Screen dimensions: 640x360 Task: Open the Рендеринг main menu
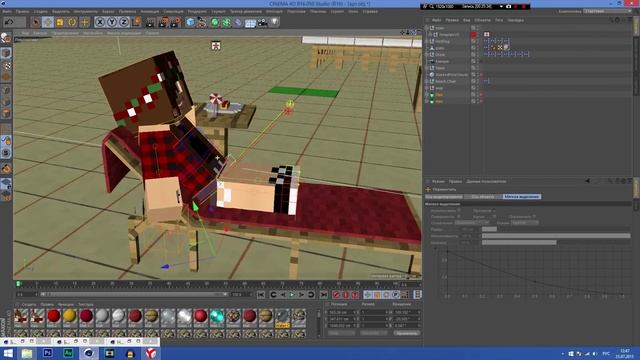pyautogui.click(x=197, y=11)
